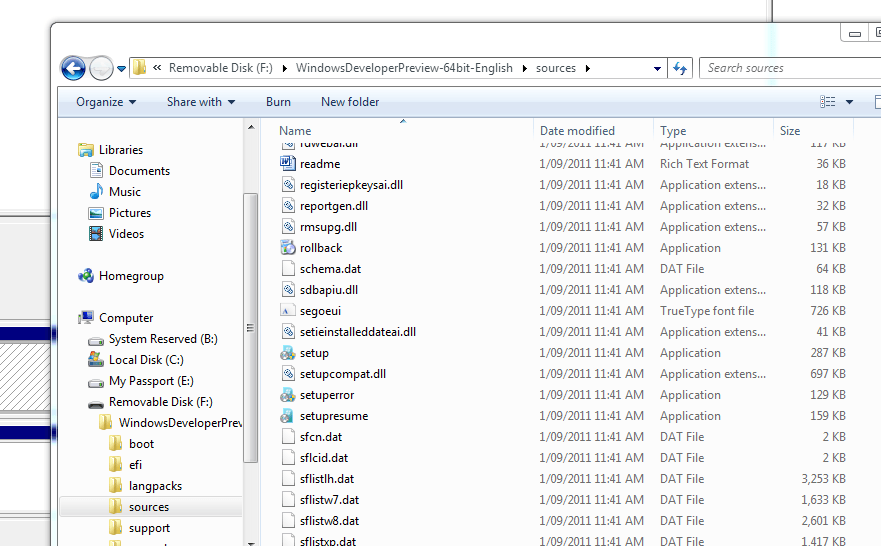
Task: Click TrueType font file type cell
Action: click(x=707, y=311)
